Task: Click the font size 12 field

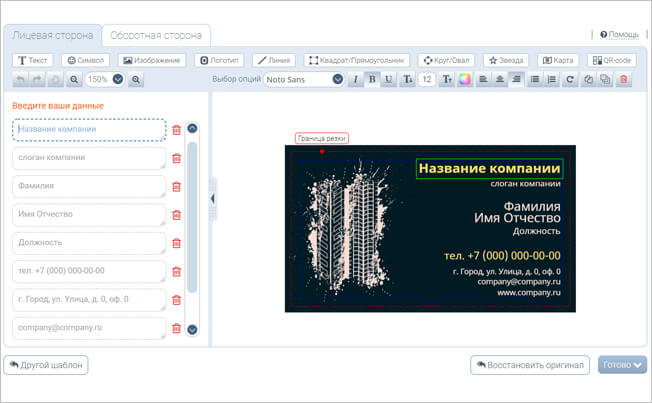Action: 427,79
